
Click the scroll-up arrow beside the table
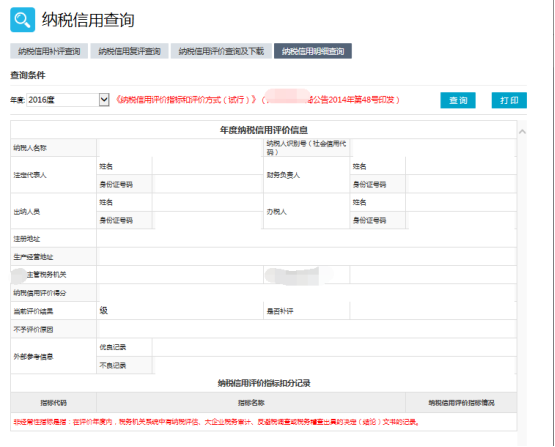[x=522, y=132]
